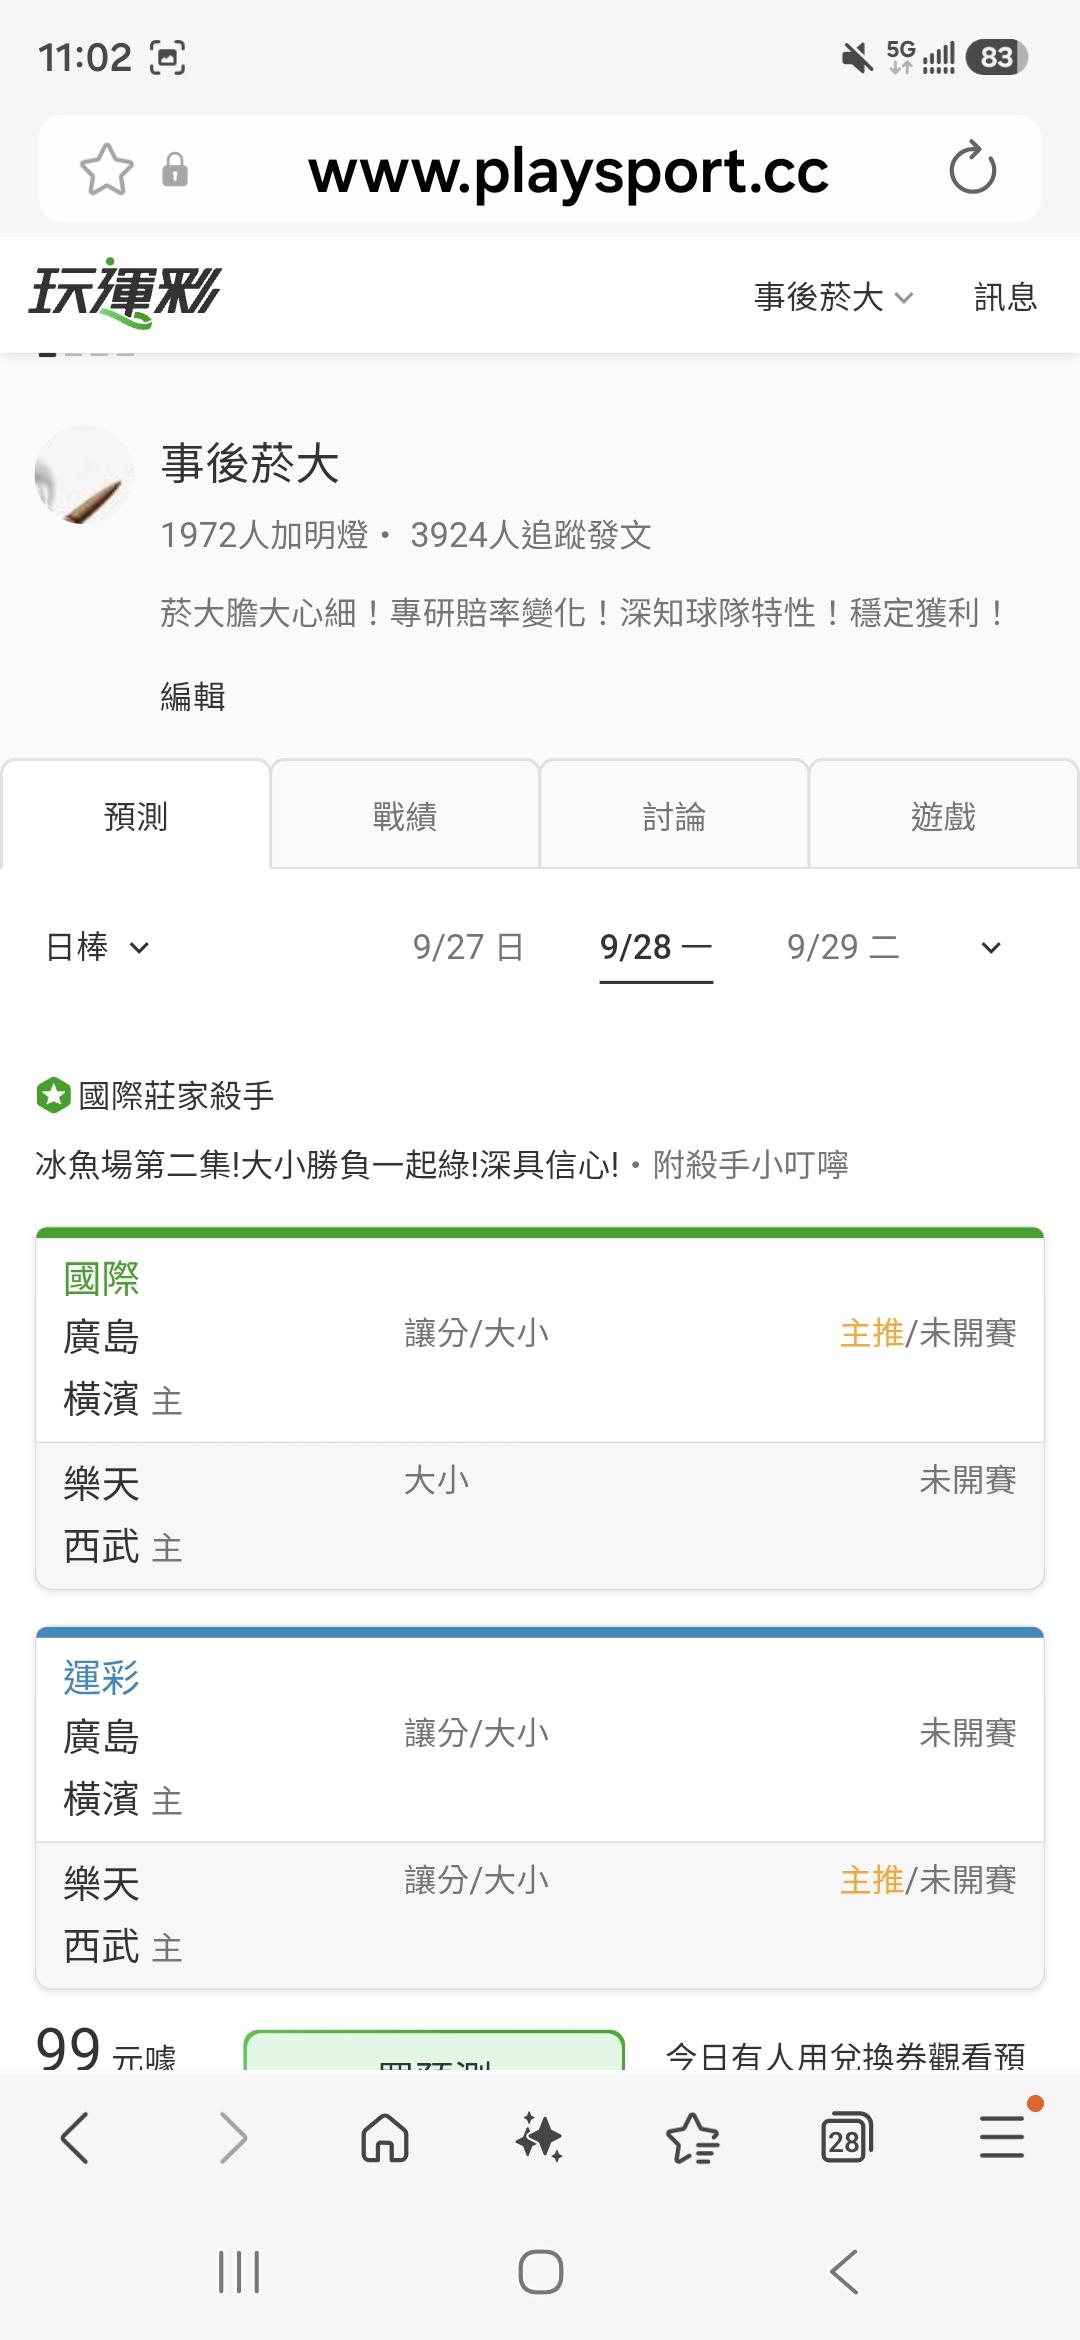This screenshot has height=2340, width=1080.
Task: Open the browser hamburger menu
Action: [1002, 2137]
